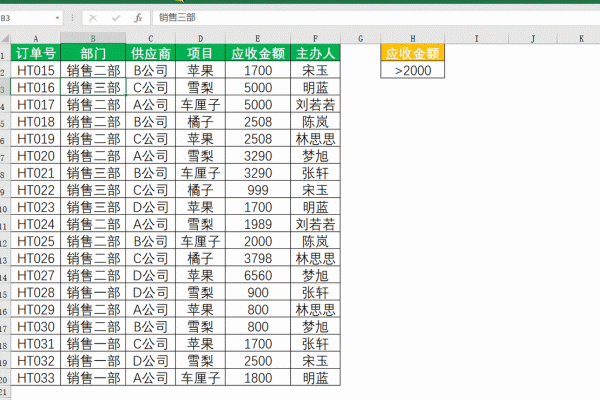Select the 销售三部 cell in HT016 row

point(93,87)
